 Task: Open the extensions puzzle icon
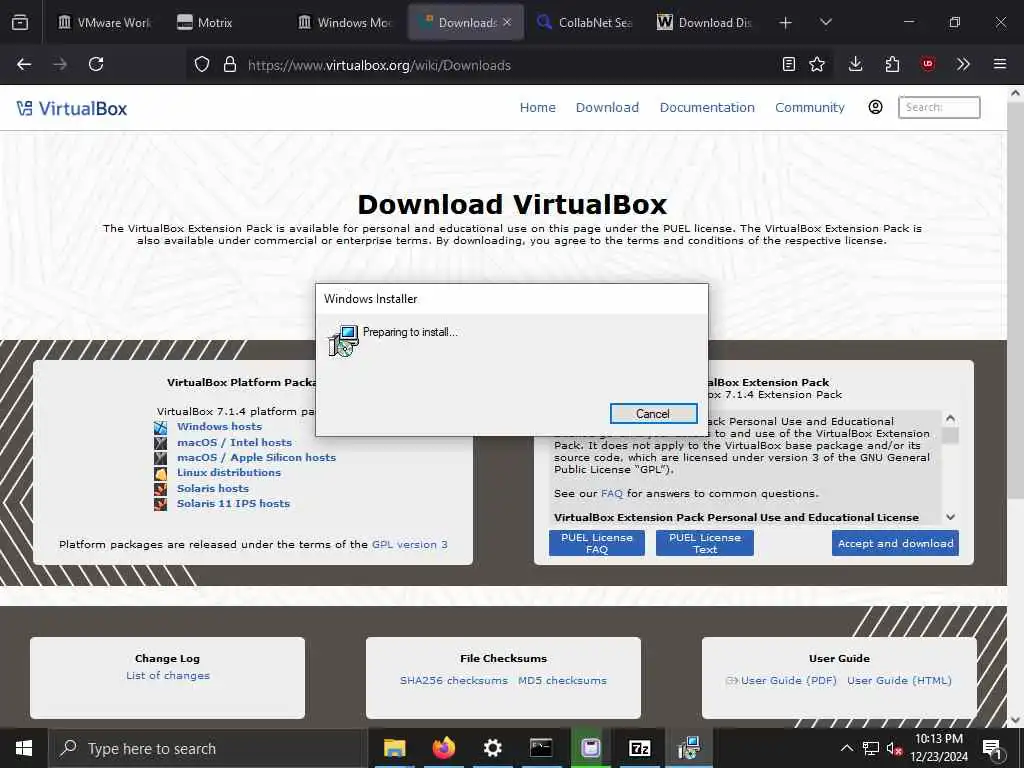892,64
